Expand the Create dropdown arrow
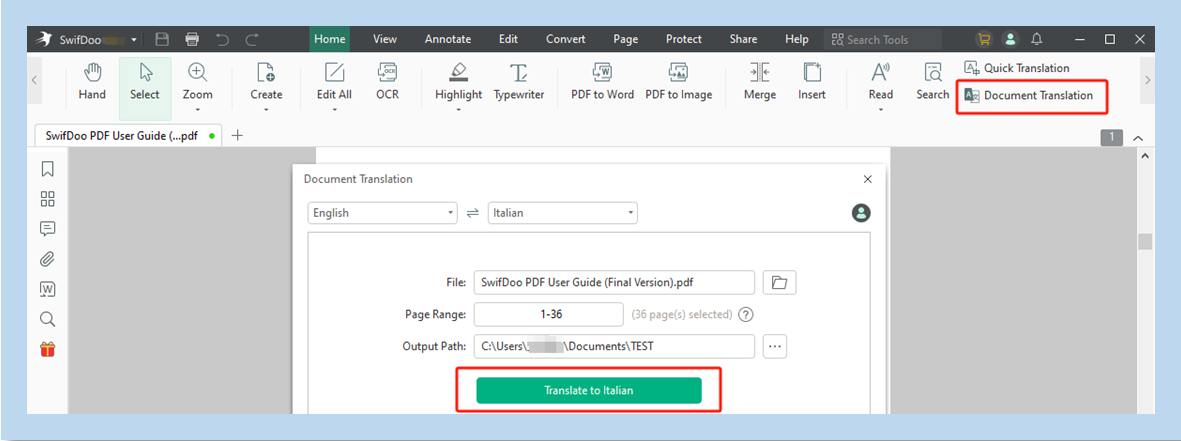1181x441 pixels. pos(267,110)
